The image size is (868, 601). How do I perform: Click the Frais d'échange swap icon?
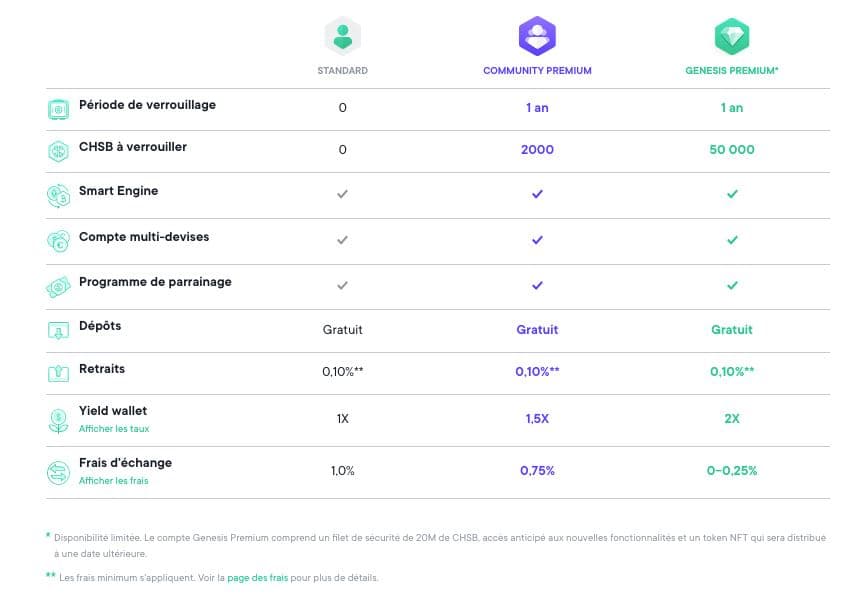click(59, 472)
